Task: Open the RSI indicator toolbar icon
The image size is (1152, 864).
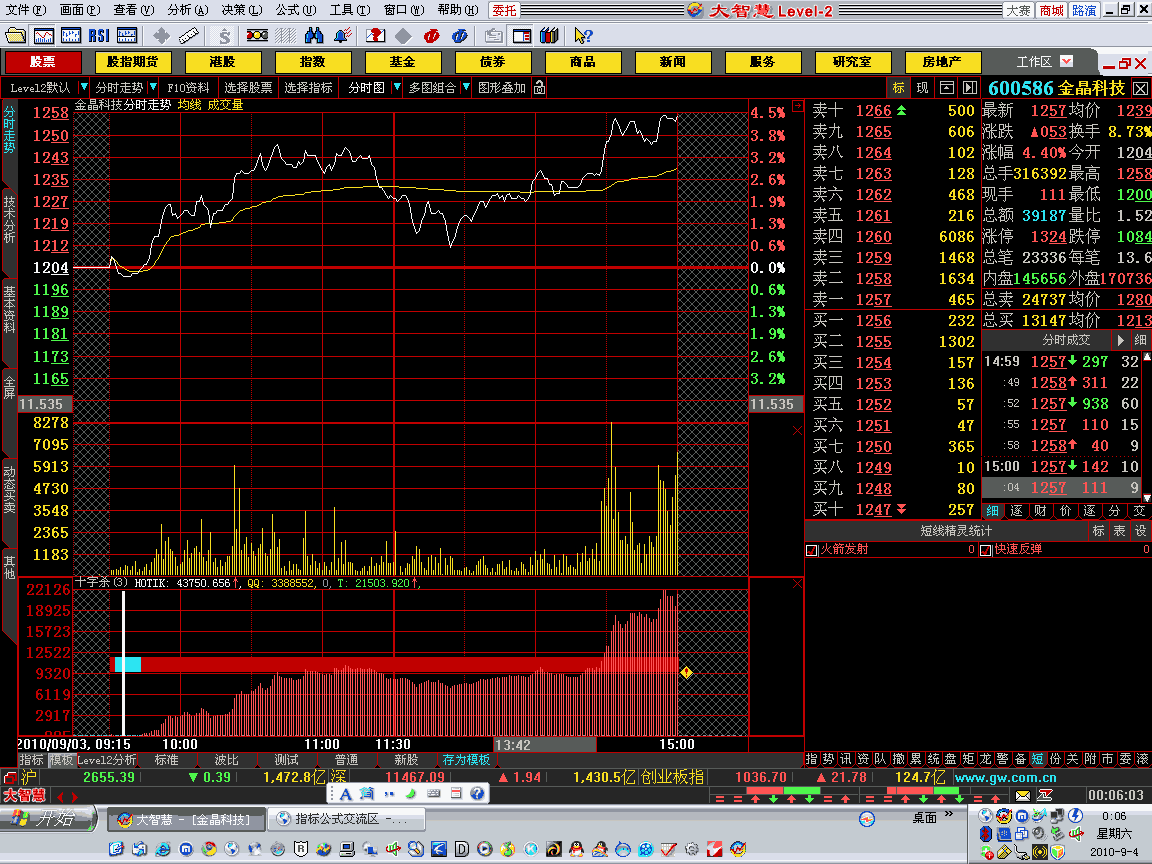Action: tap(98, 35)
